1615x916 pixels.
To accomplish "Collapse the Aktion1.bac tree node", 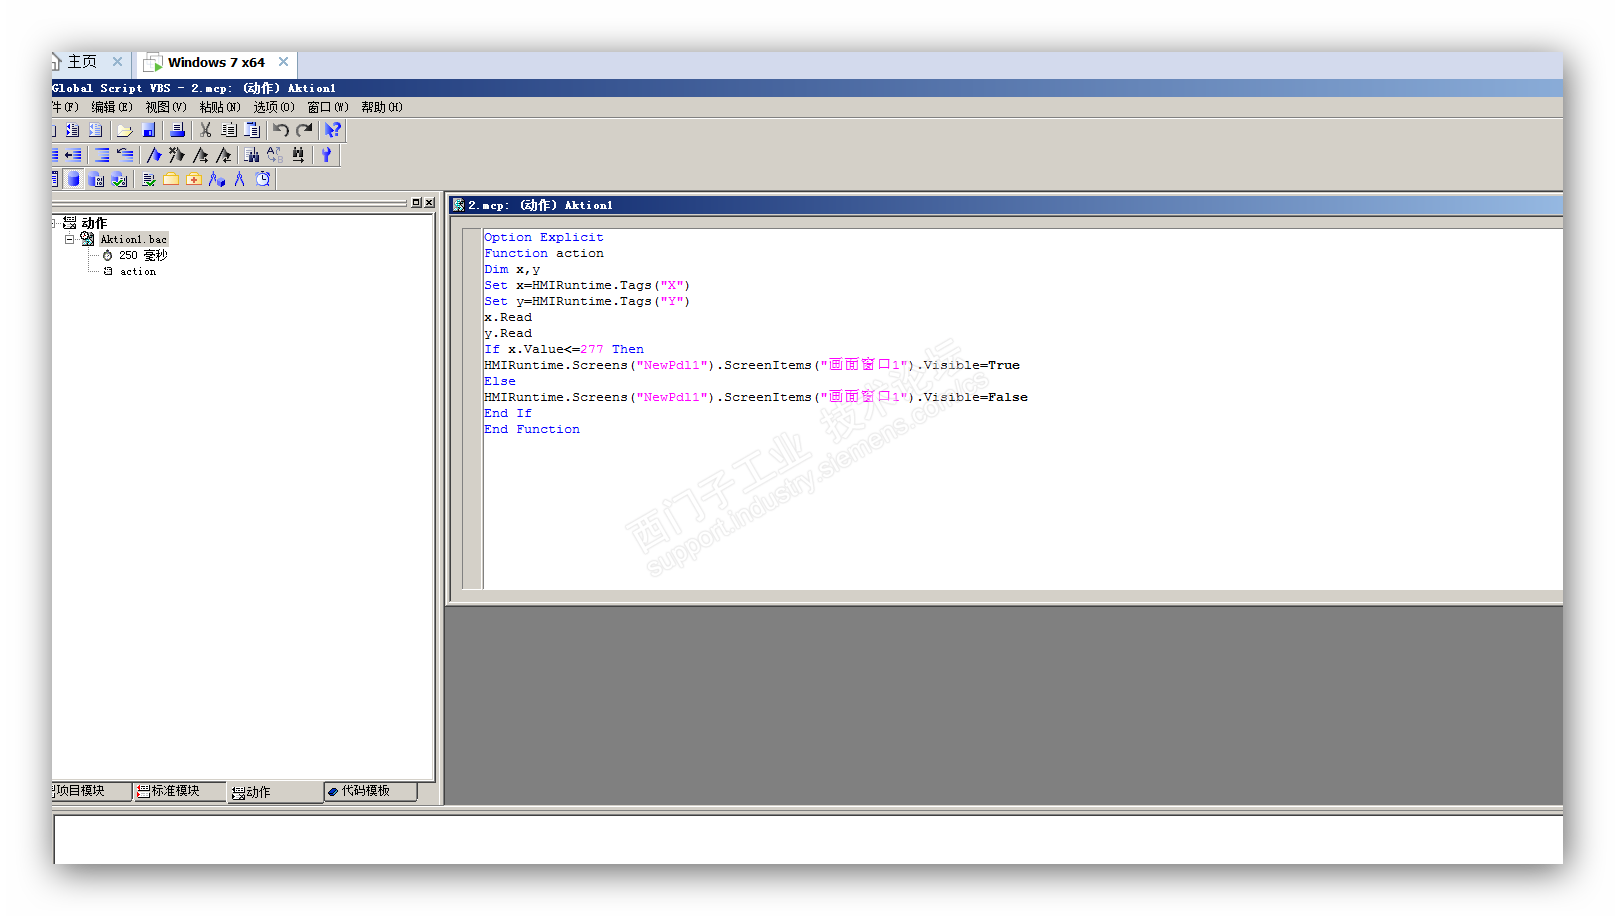I will [x=69, y=239].
